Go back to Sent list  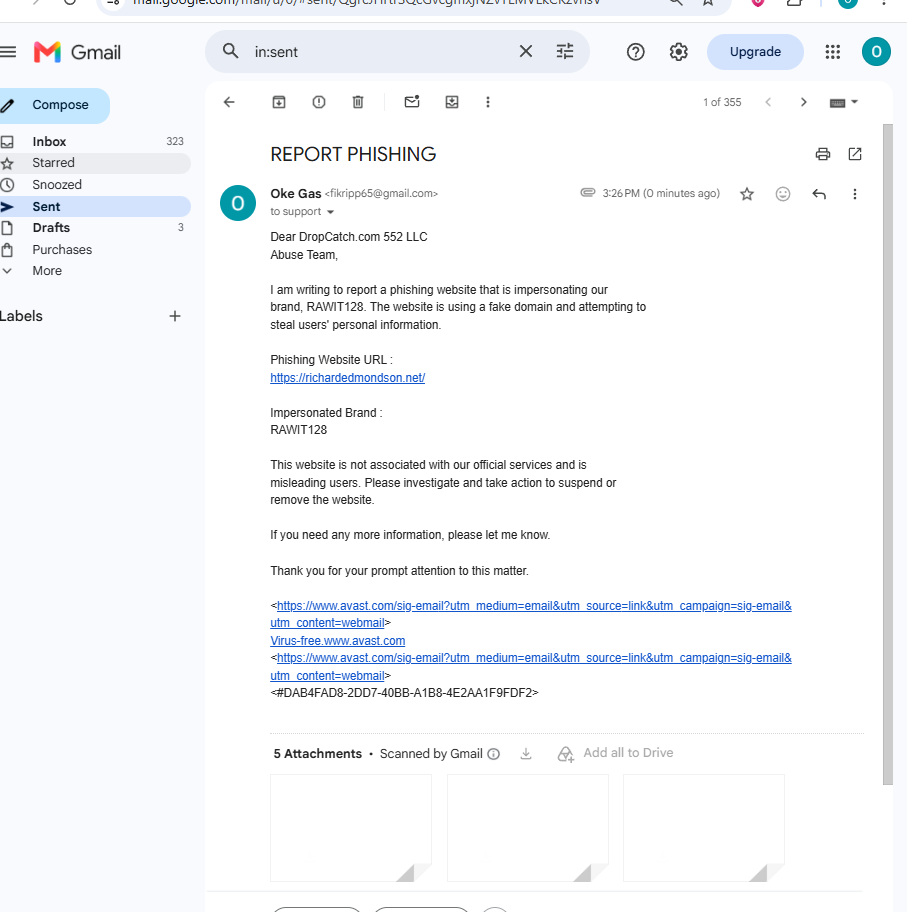(x=229, y=102)
